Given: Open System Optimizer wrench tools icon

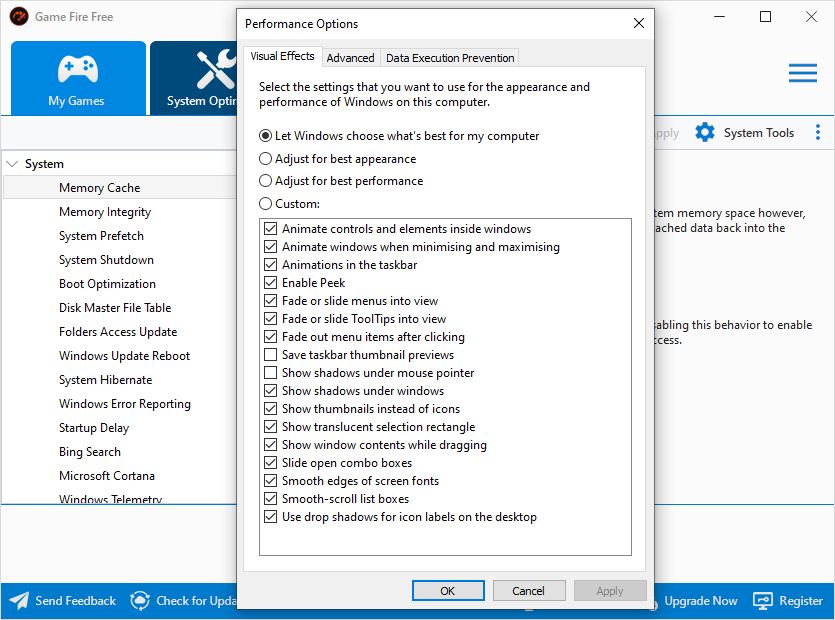Looking at the screenshot, I should [216, 70].
